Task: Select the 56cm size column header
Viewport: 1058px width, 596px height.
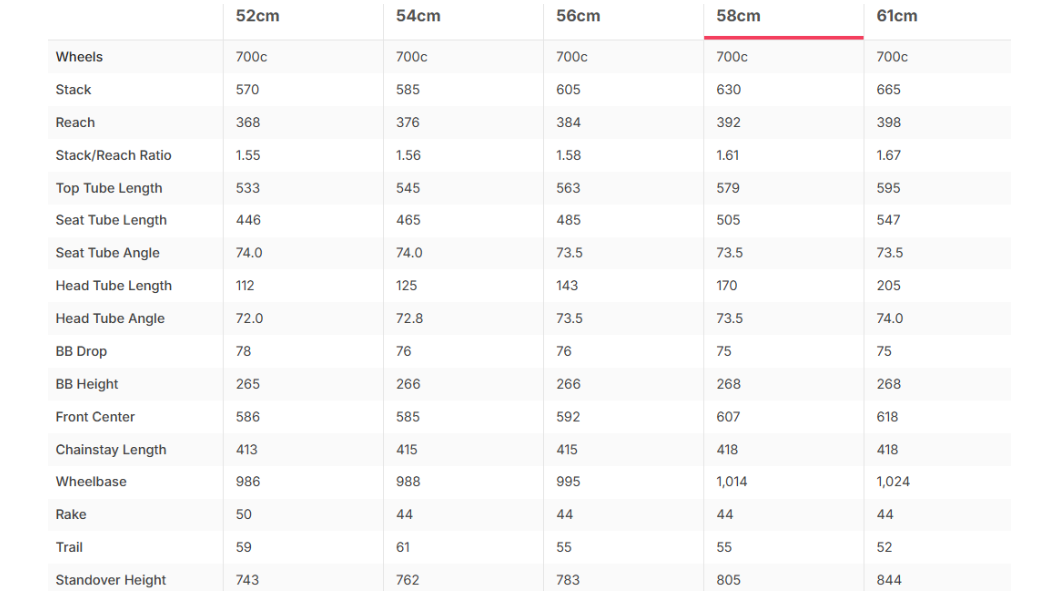Action: (x=578, y=16)
